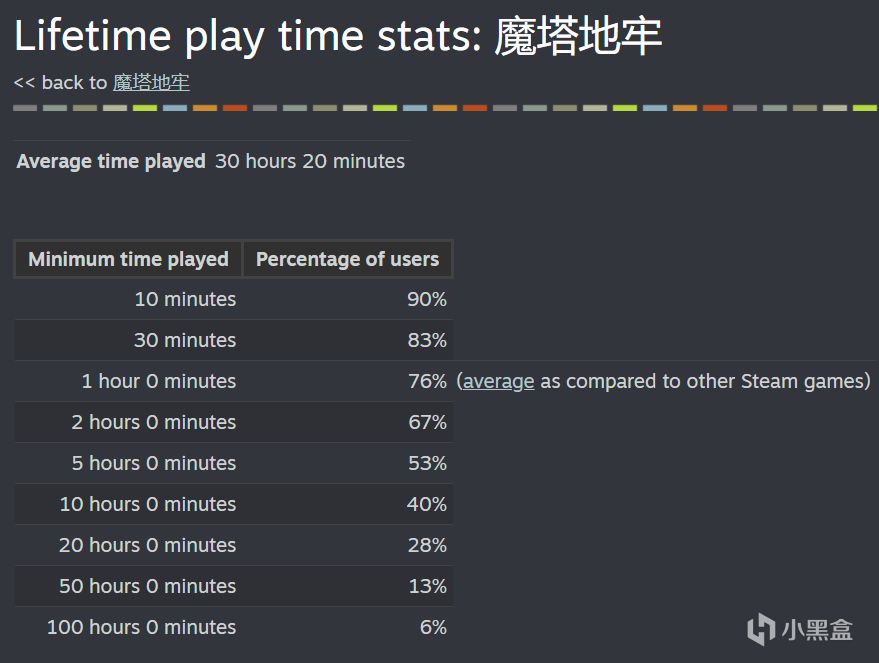The image size is (879, 663).
Task: Click the "30 minutes" row label
Action: point(185,340)
